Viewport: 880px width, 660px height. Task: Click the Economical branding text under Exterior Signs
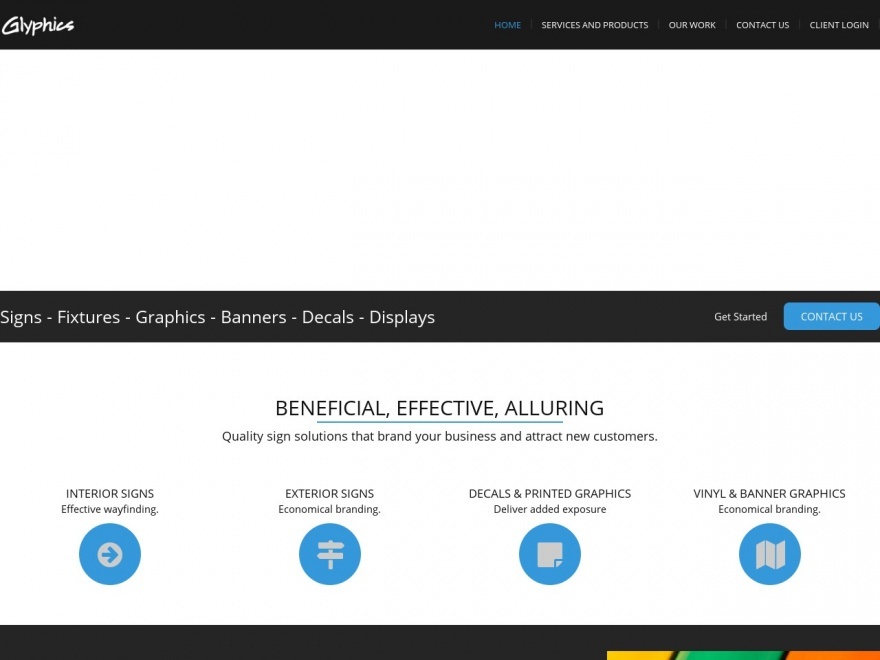pyautogui.click(x=329, y=509)
